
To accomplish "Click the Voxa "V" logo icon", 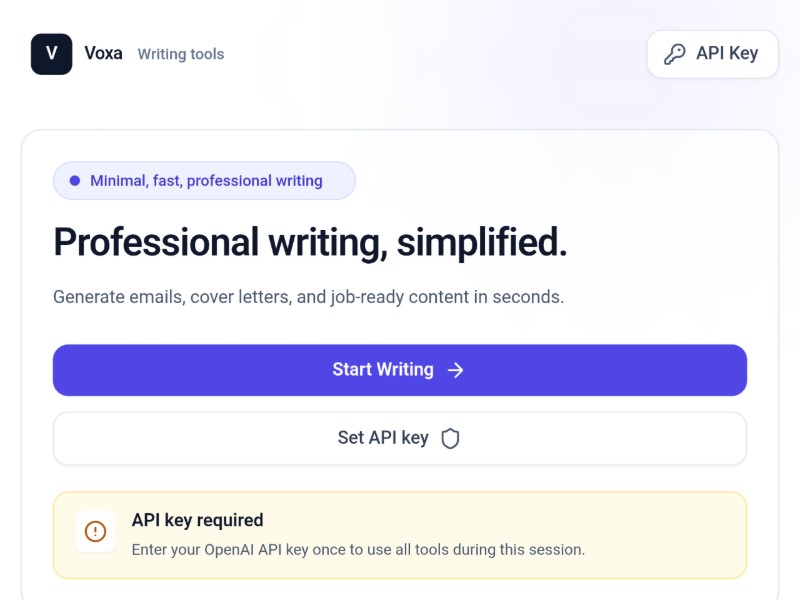I will (x=51, y=54).
